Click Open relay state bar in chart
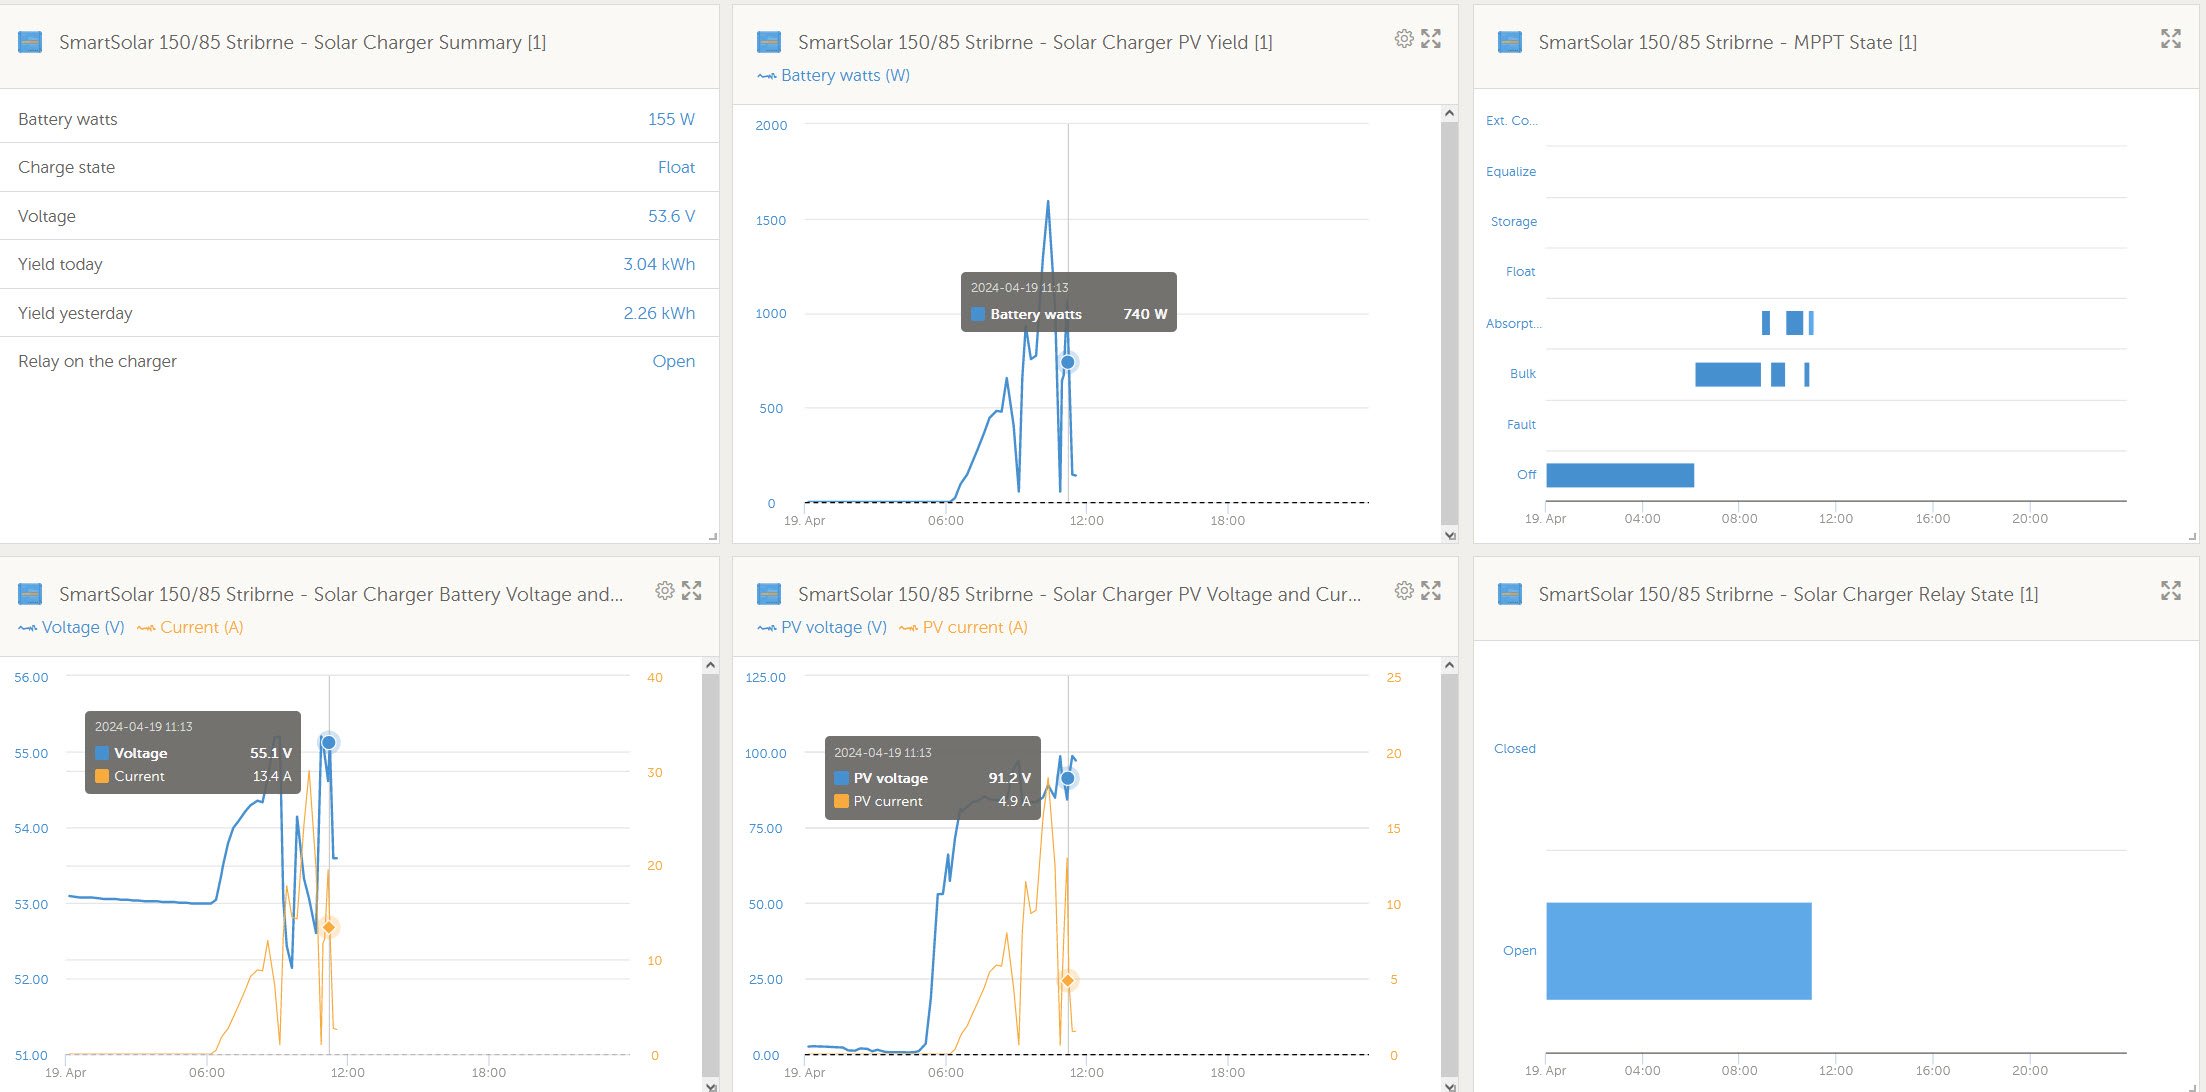This screenshot has height=1092, width=2206. pyautogui.click(x=1678, y=951)
